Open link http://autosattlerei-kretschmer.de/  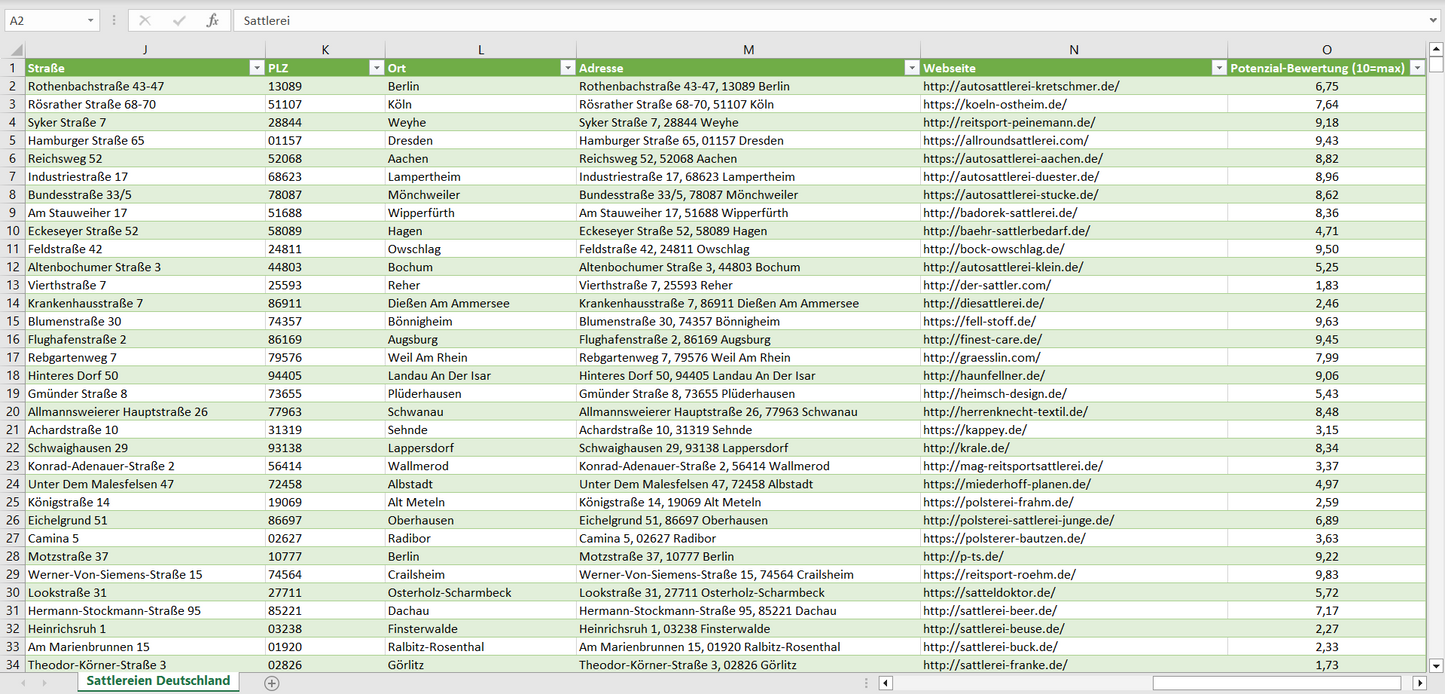(1021, 86)
